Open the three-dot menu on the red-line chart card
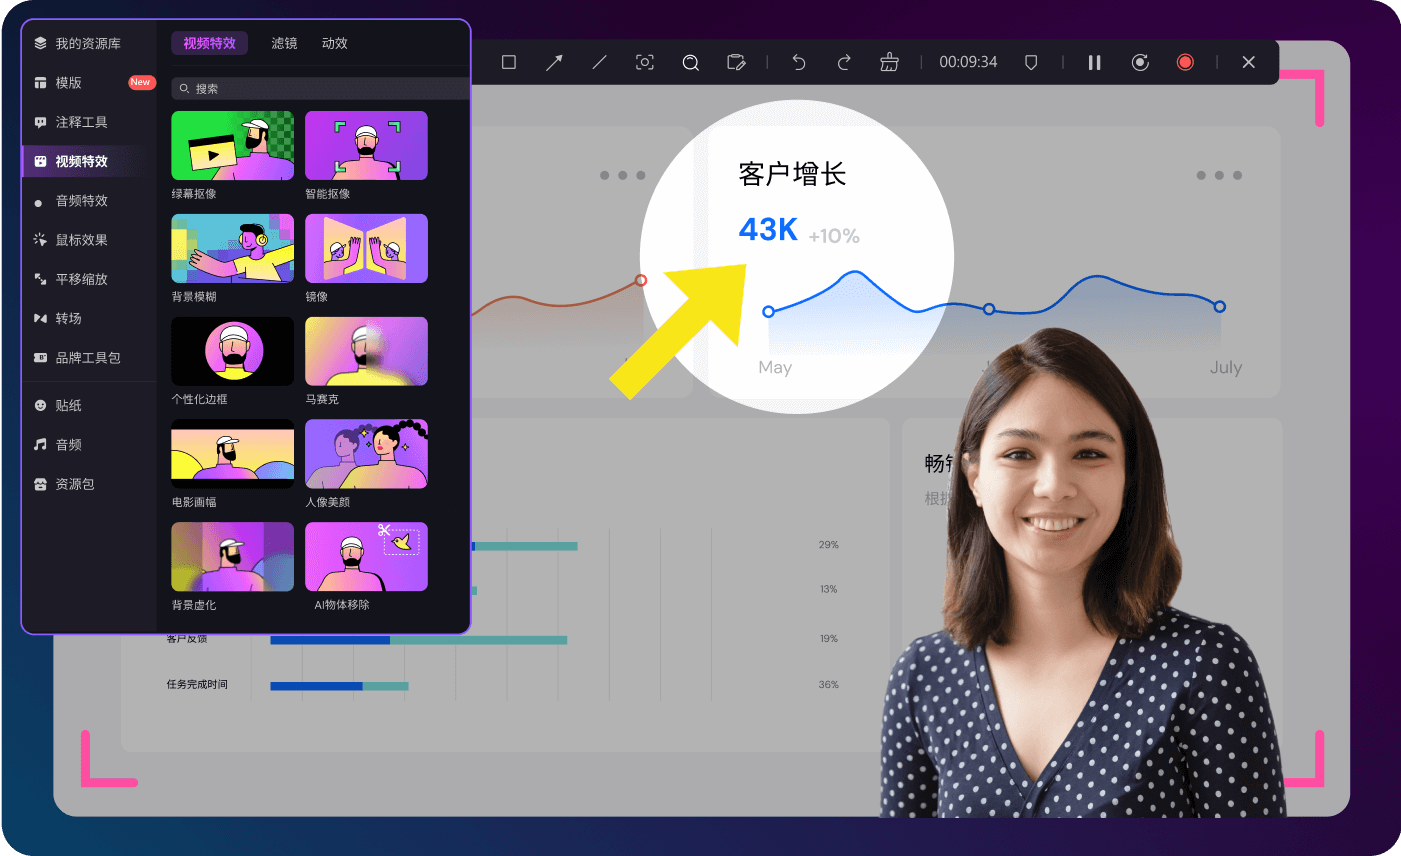The height and width of the screenshot is (856, 1401). coord(622,175)
